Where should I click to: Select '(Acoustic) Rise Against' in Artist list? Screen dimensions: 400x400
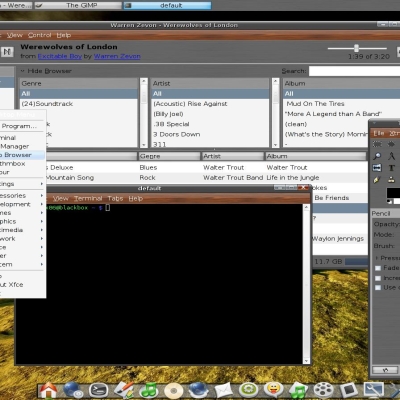[210, 104]
